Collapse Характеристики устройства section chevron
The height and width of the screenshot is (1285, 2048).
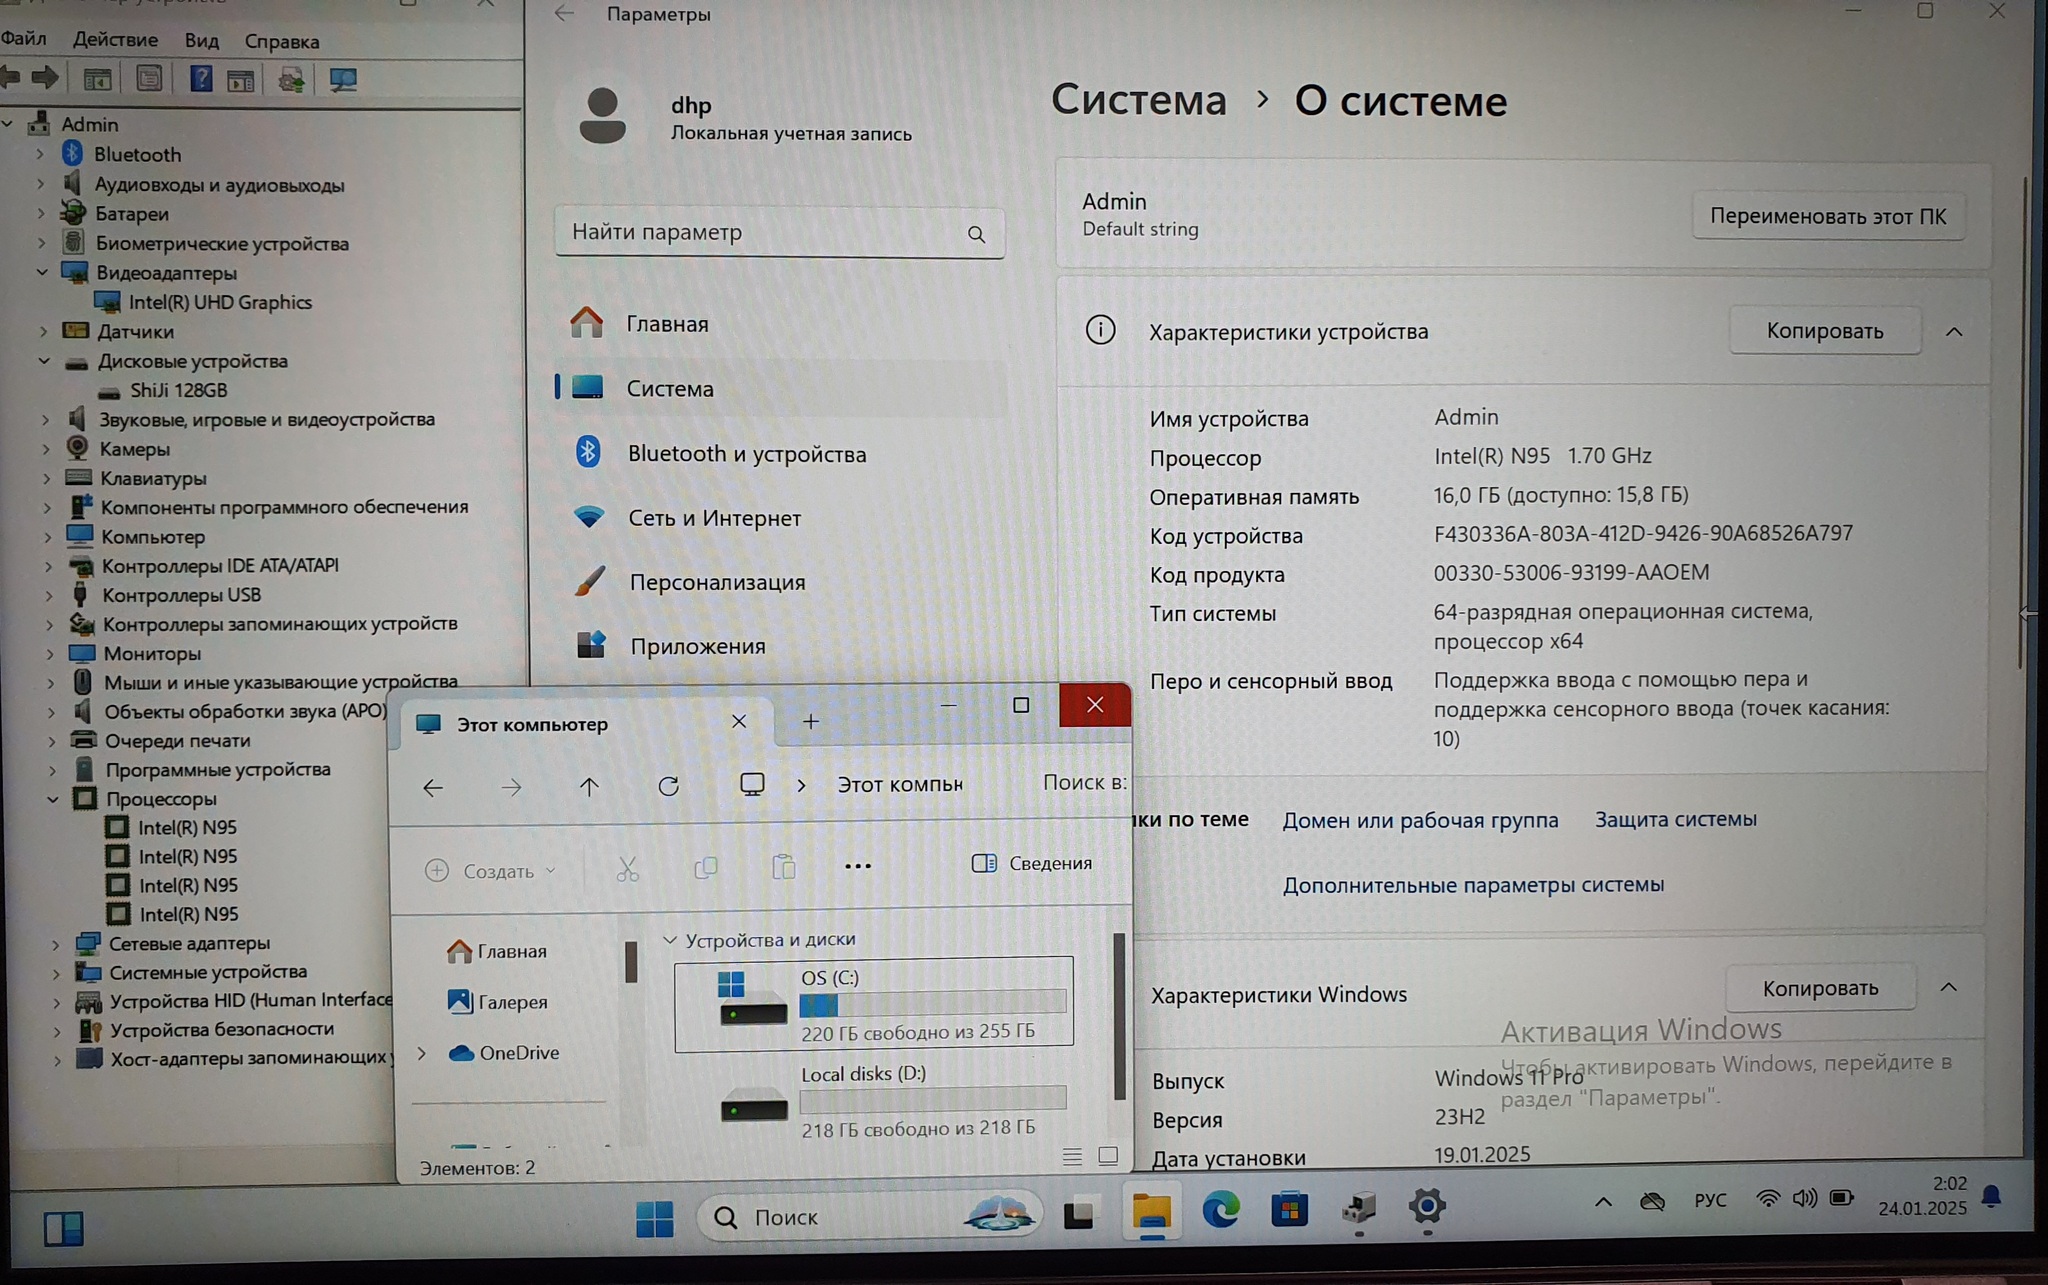(x=1954, y=331)
